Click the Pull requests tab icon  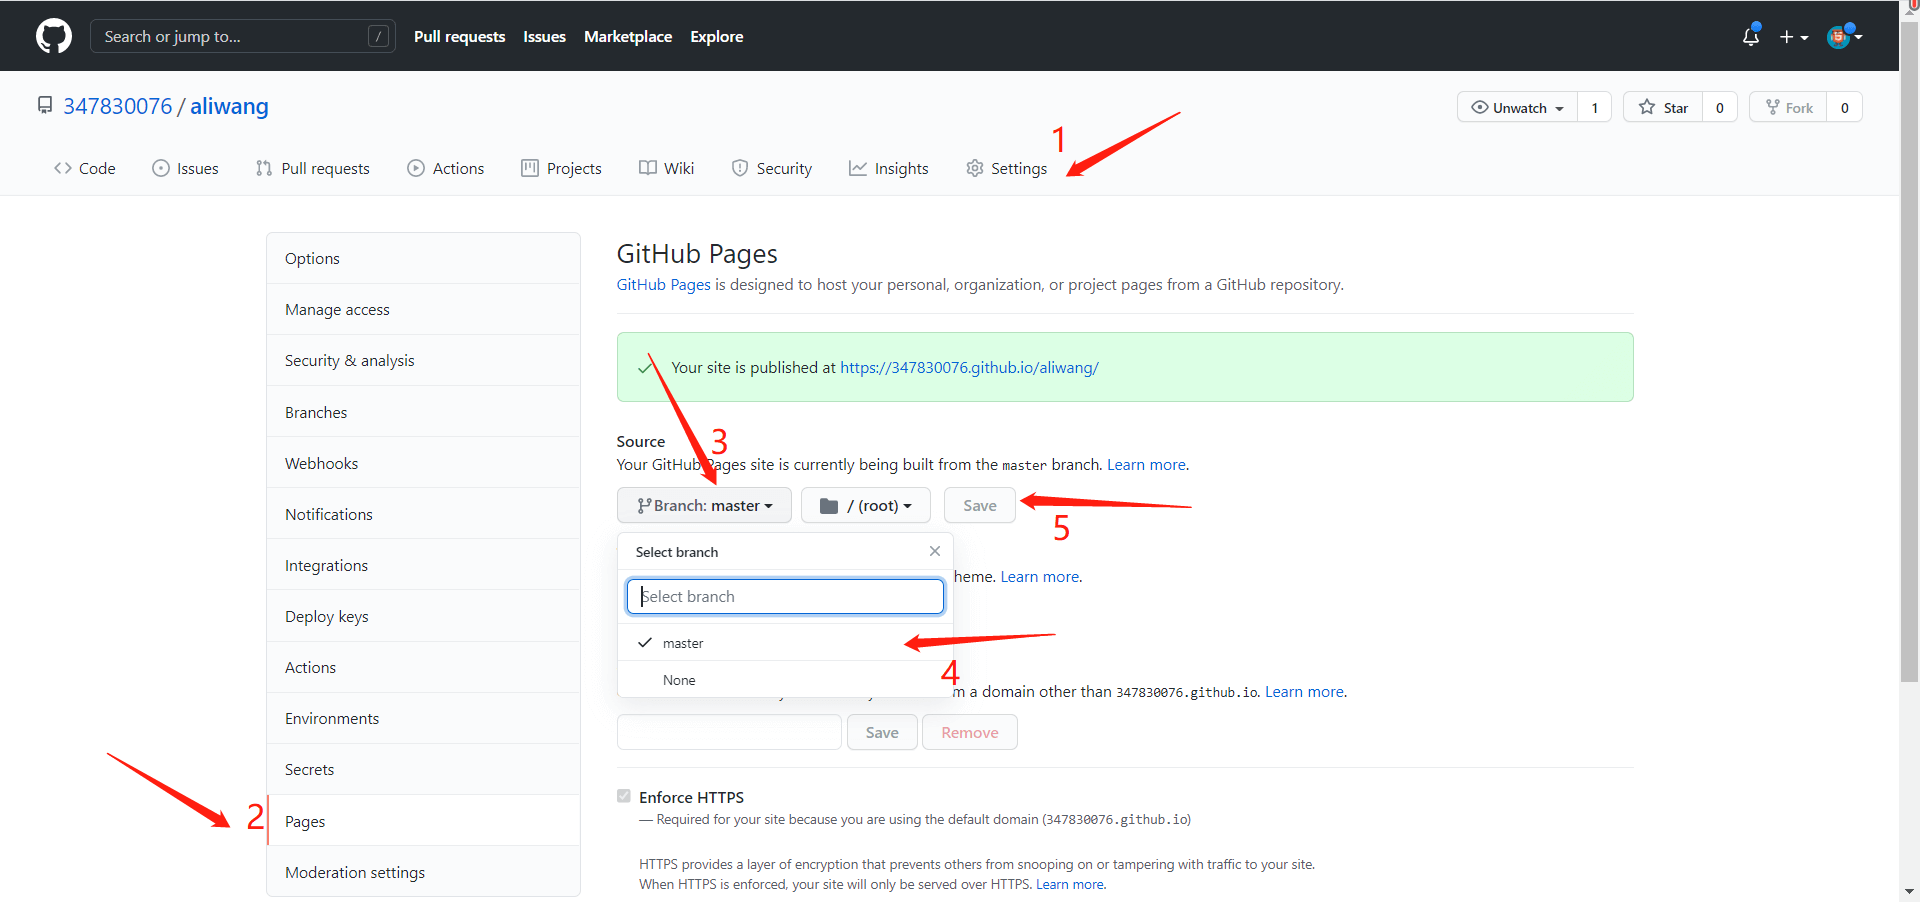click(x=264, y=168)
